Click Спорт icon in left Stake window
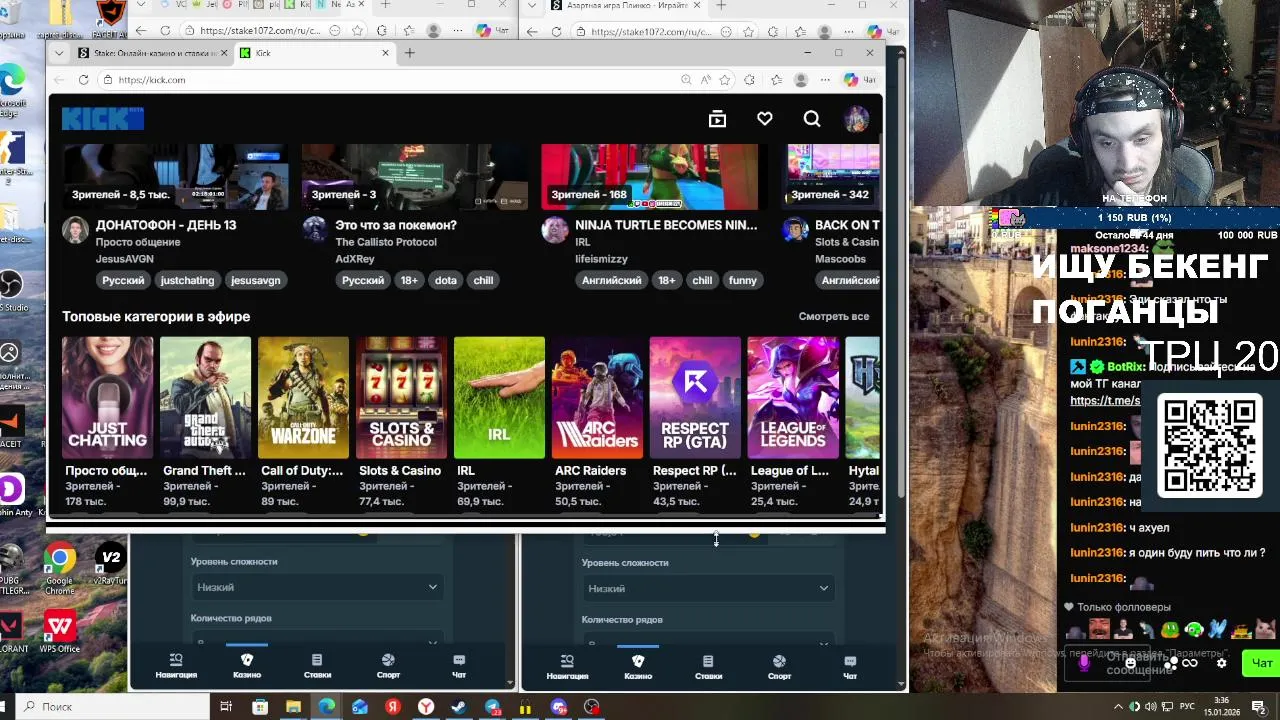The image size is (1280, 720). tap(388, 666)
